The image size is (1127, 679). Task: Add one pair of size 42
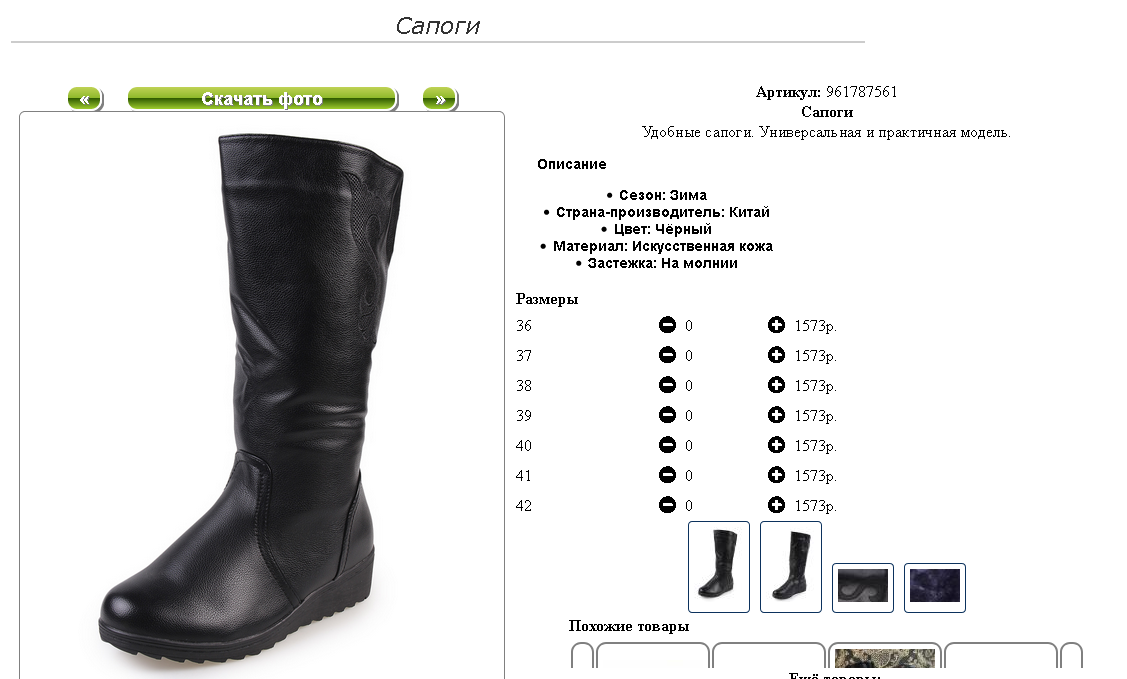click(776, 505)
